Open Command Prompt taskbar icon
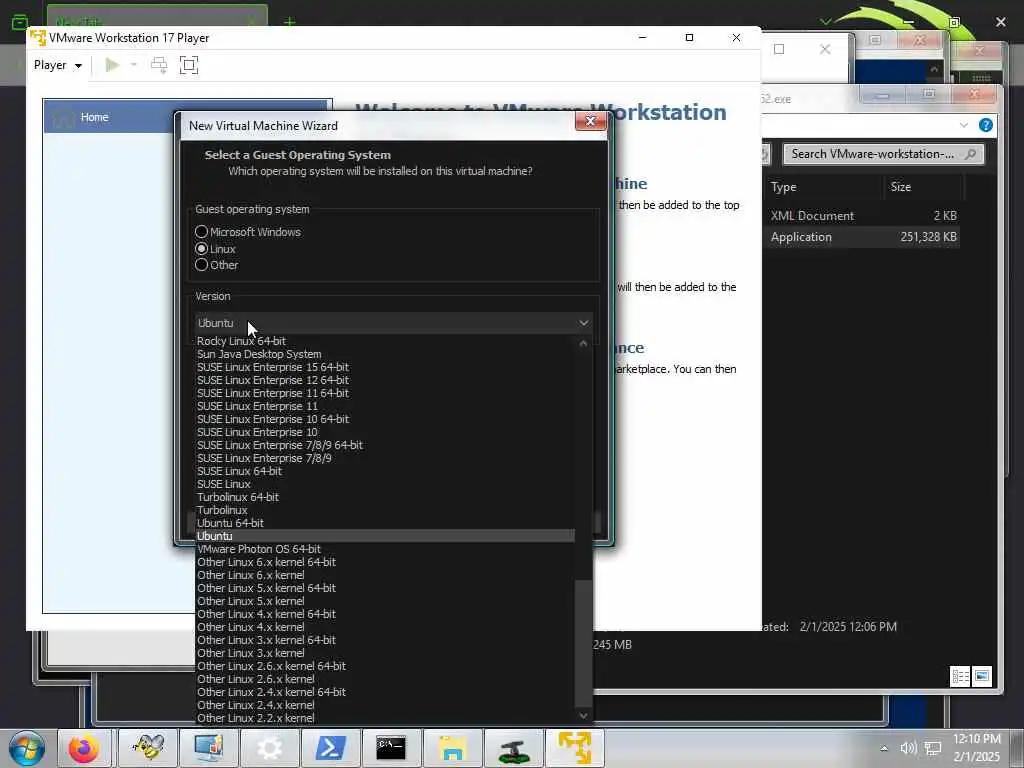This screenshot has height=768, width=1024. pos(391,748)
